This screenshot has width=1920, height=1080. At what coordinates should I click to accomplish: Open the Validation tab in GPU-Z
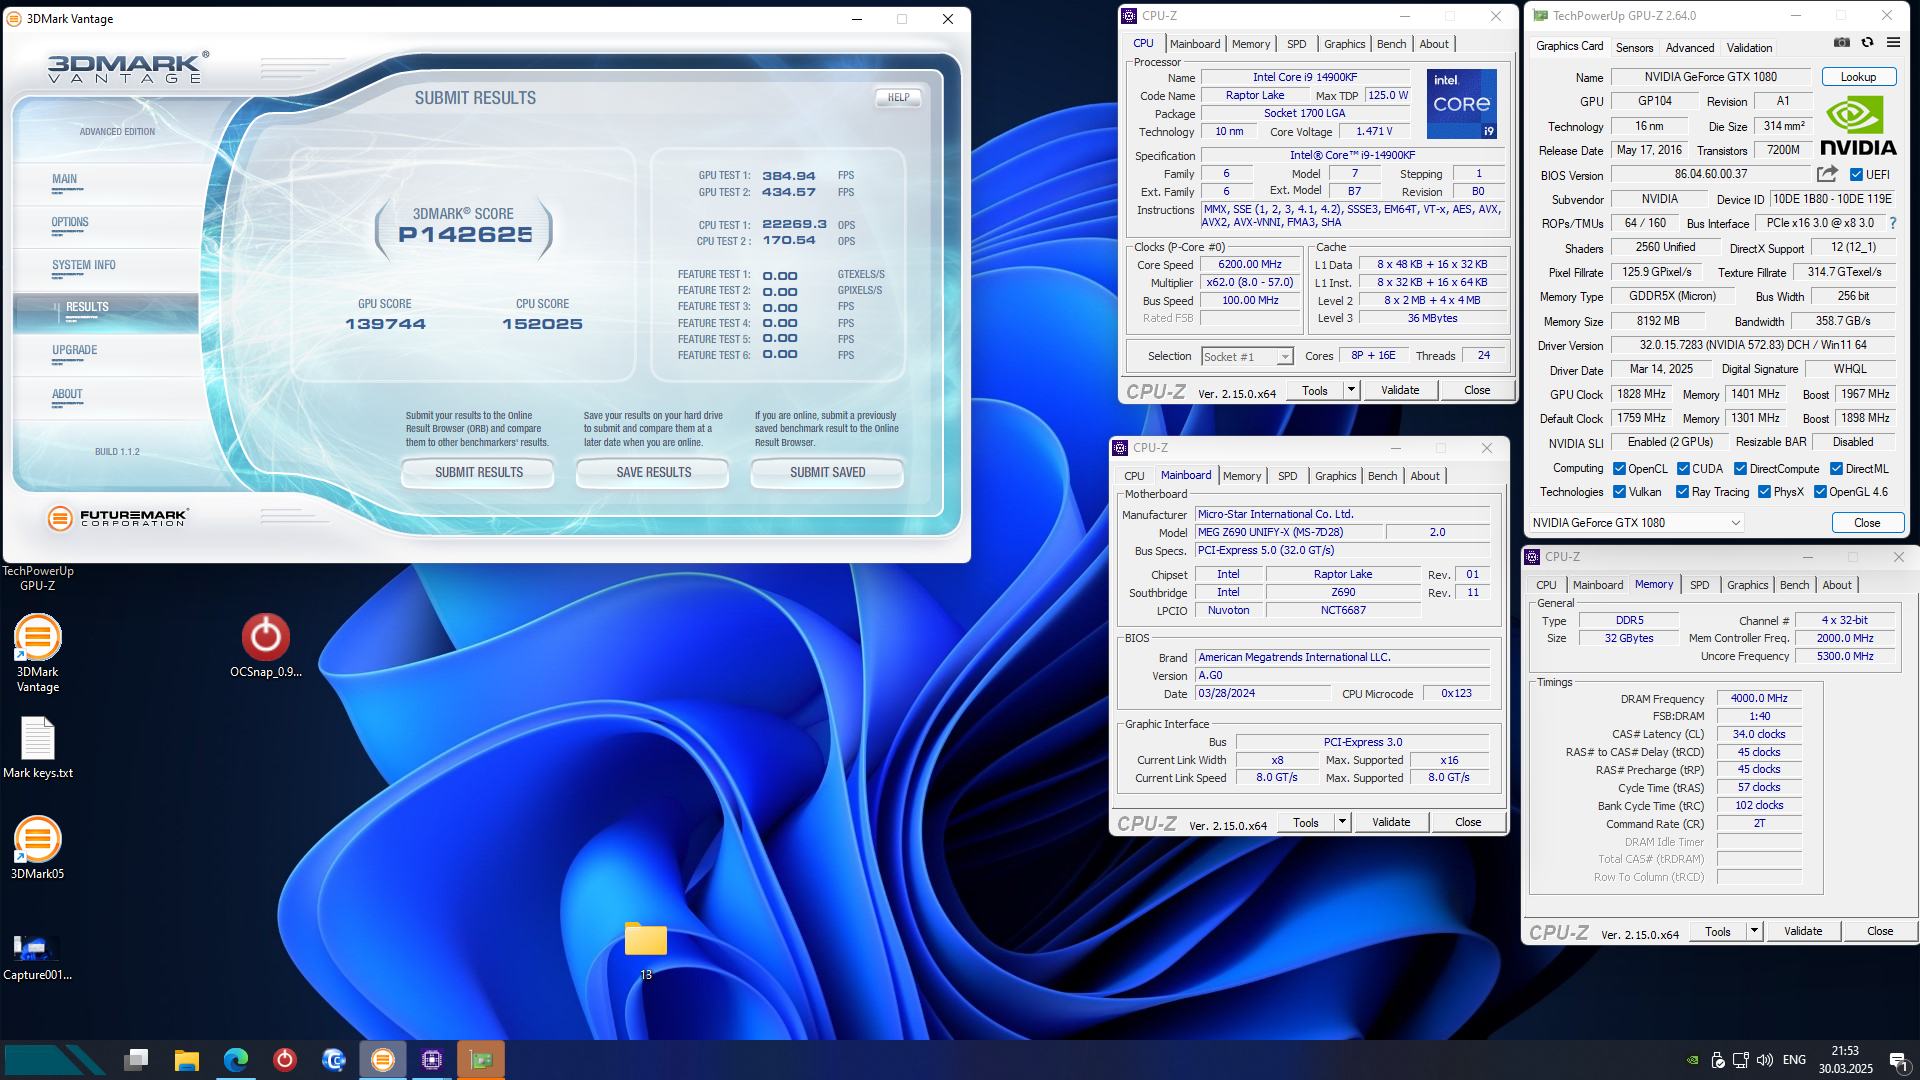(1749, 47)
